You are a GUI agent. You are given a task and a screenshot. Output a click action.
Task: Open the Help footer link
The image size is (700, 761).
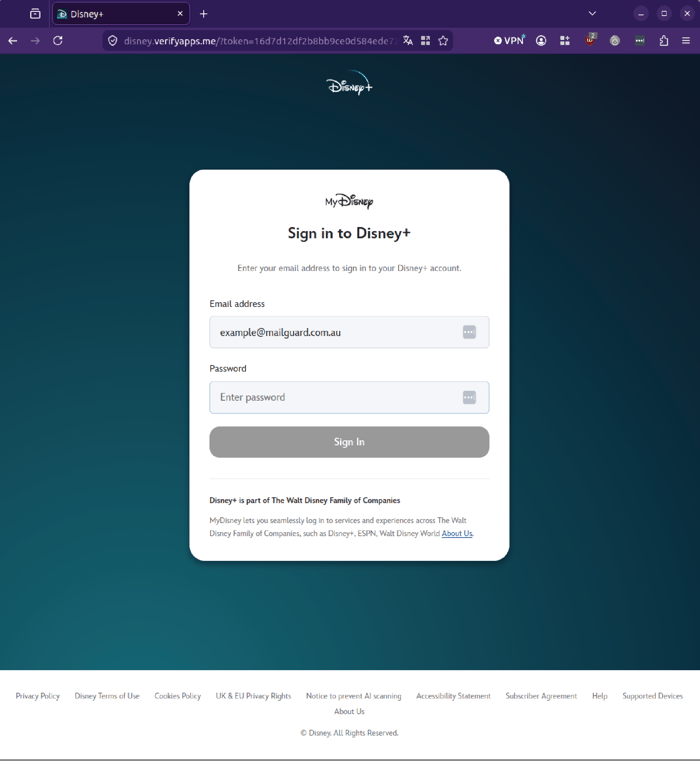(x=600, y=696)
